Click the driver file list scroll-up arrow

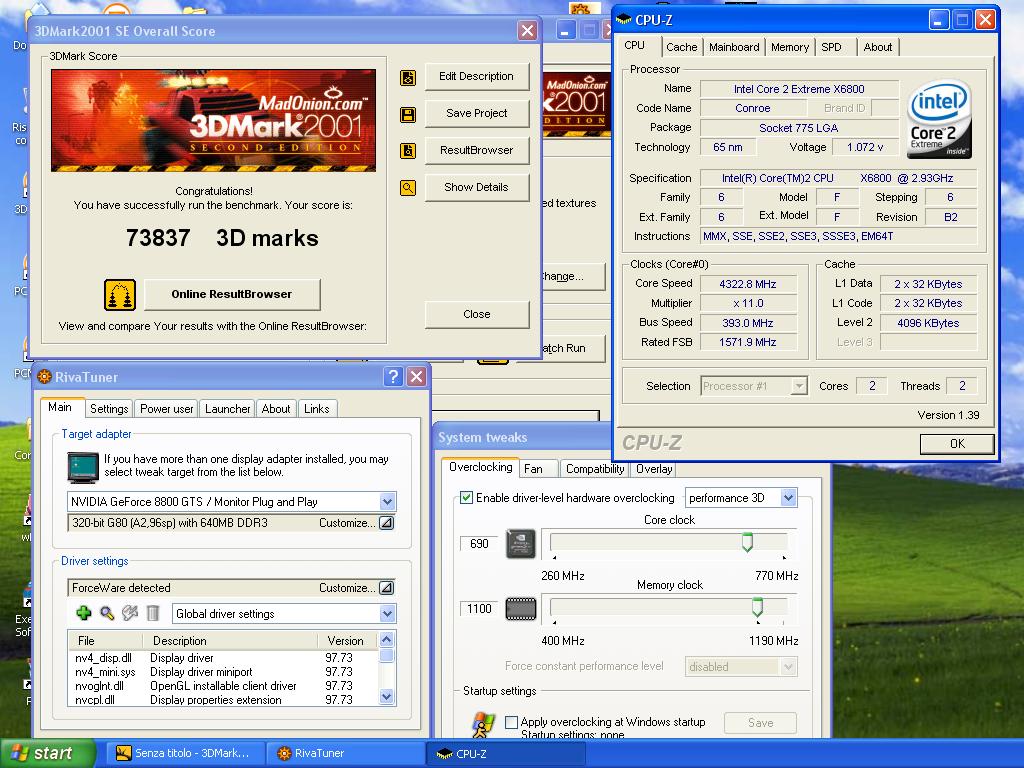[387, 639]
